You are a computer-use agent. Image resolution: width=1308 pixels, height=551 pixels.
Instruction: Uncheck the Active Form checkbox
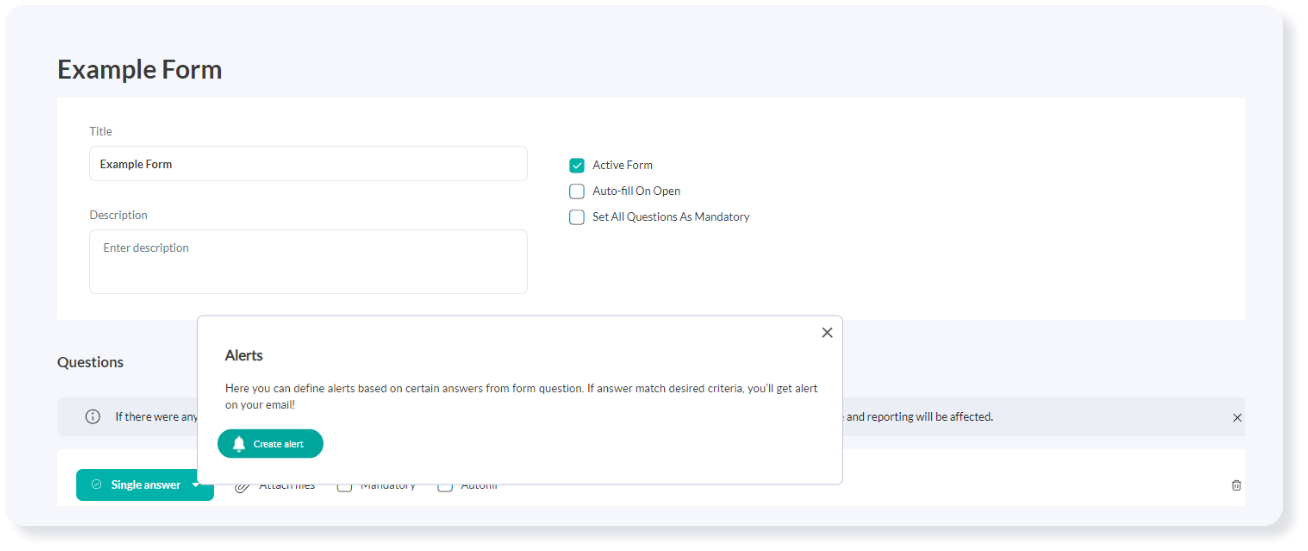[x=577, y=166]
